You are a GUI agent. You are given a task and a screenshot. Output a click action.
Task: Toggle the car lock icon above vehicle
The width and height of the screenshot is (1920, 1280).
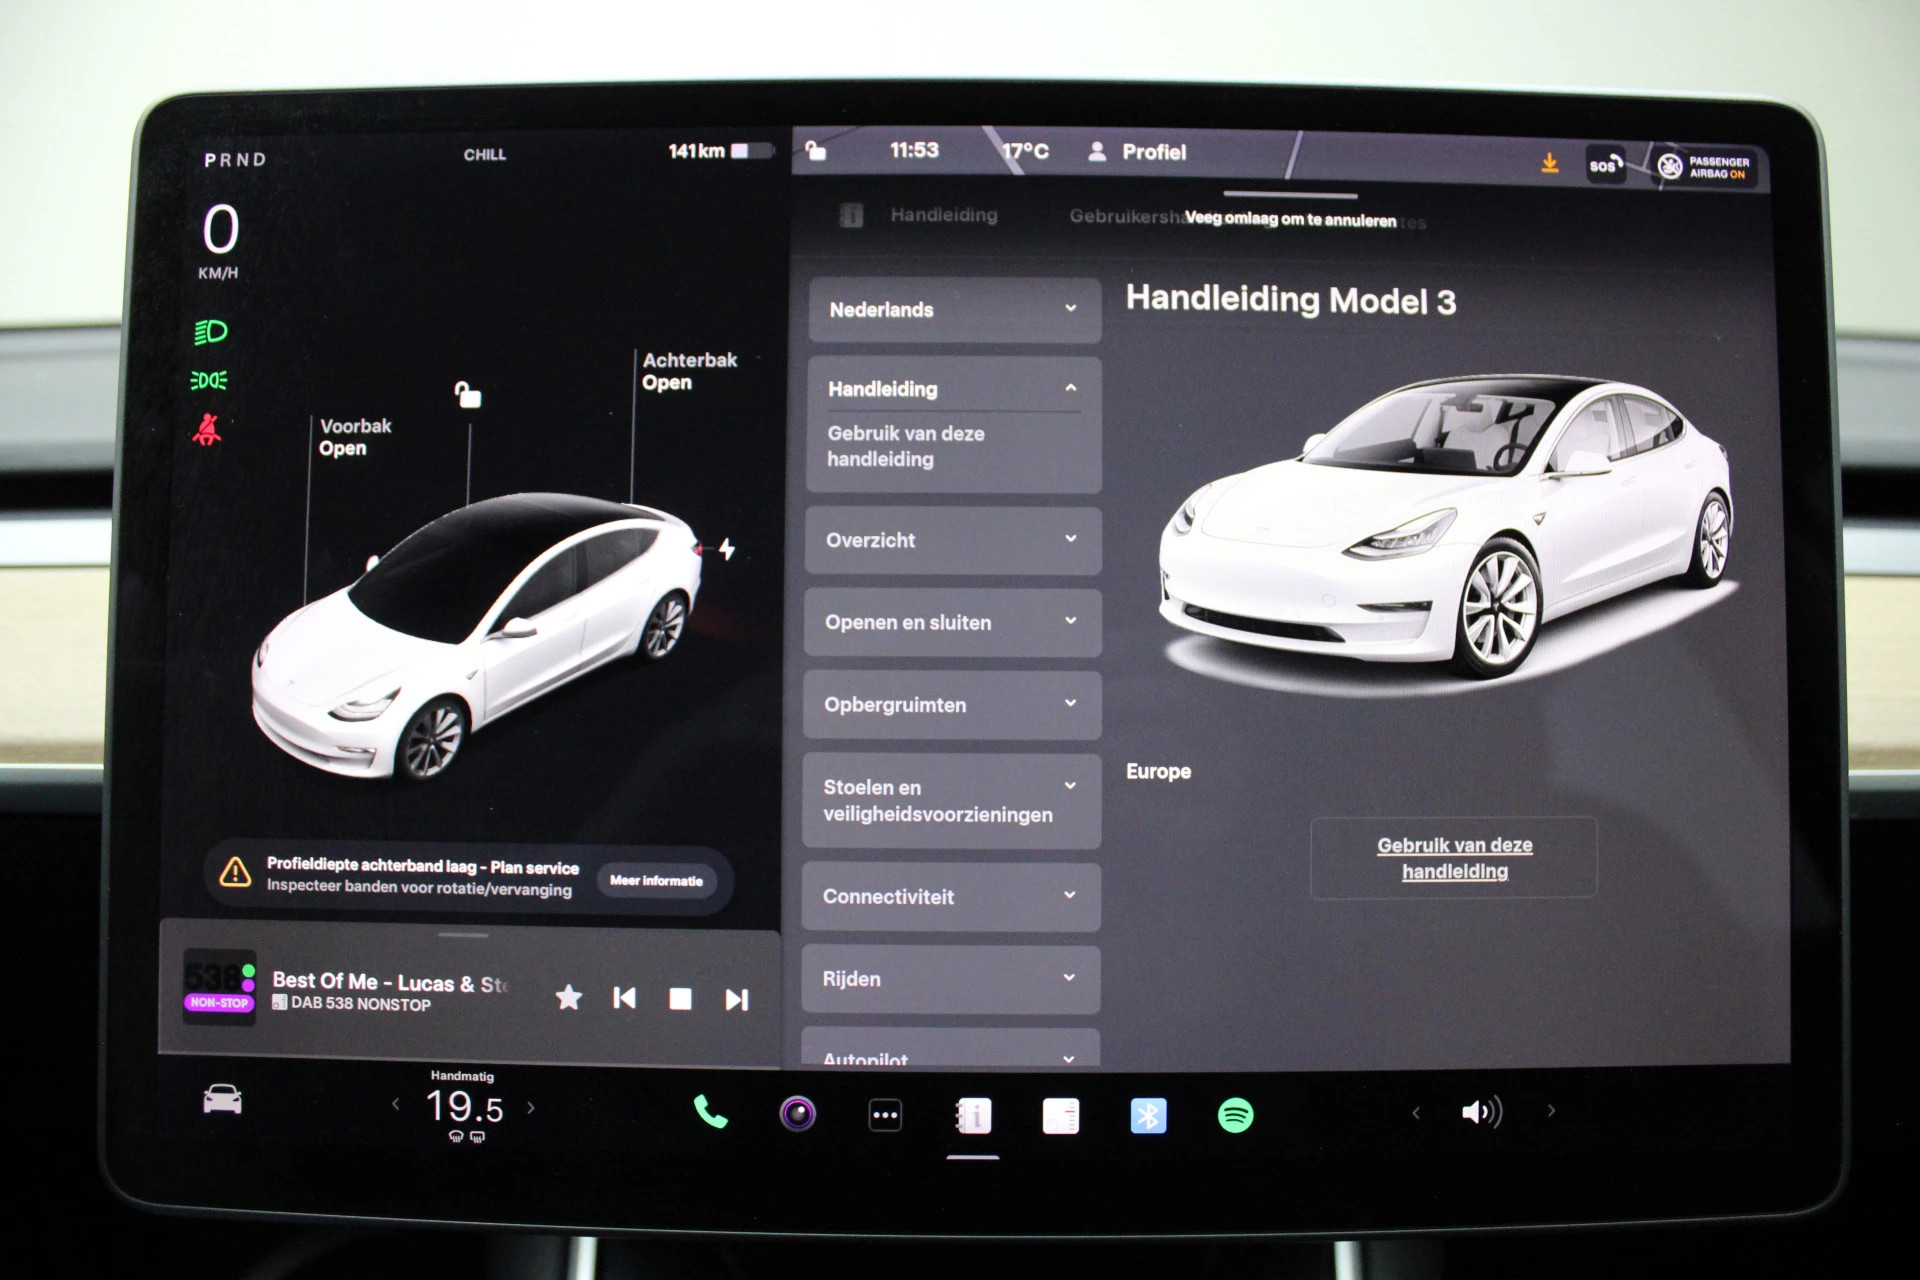click(467, 394)
